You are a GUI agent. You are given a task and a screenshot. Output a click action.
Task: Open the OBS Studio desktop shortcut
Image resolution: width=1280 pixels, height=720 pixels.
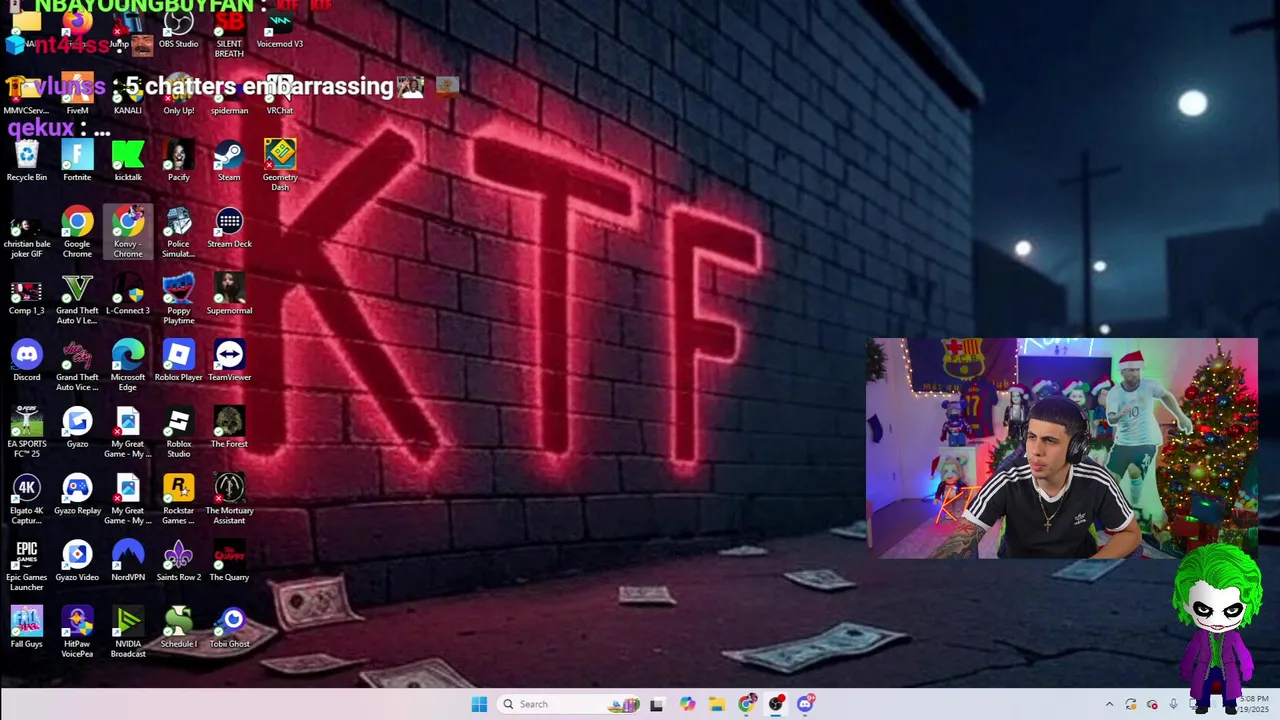click(178, 30)
